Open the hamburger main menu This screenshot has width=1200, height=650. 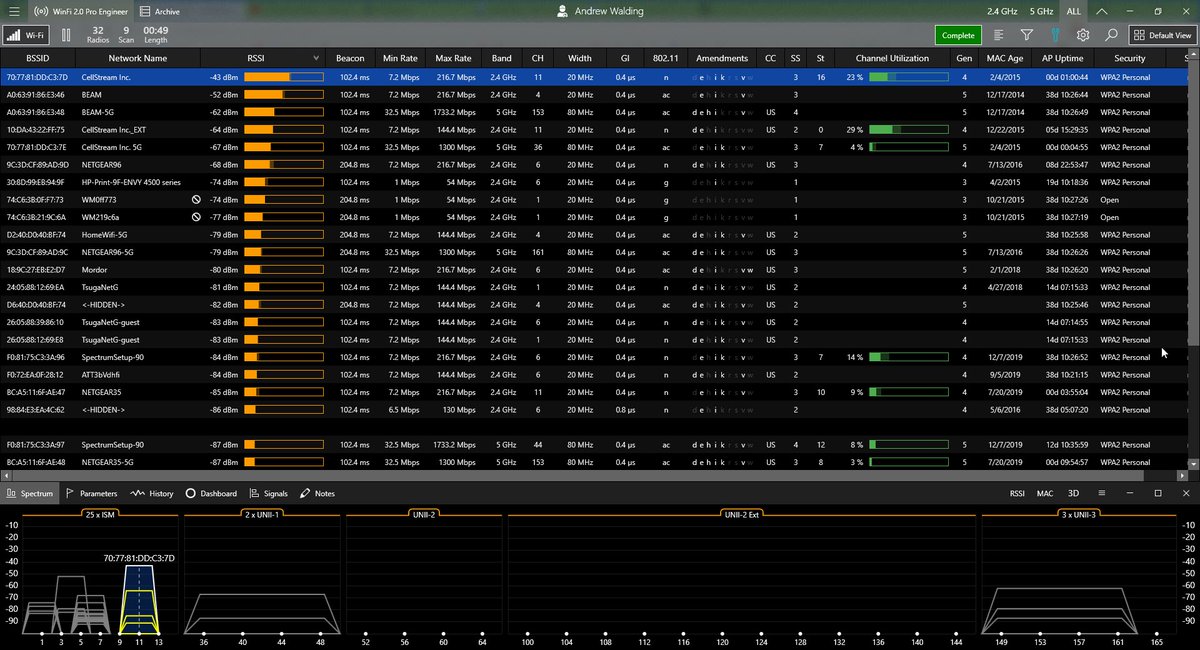pyautogui.click(x=13, y=11)
